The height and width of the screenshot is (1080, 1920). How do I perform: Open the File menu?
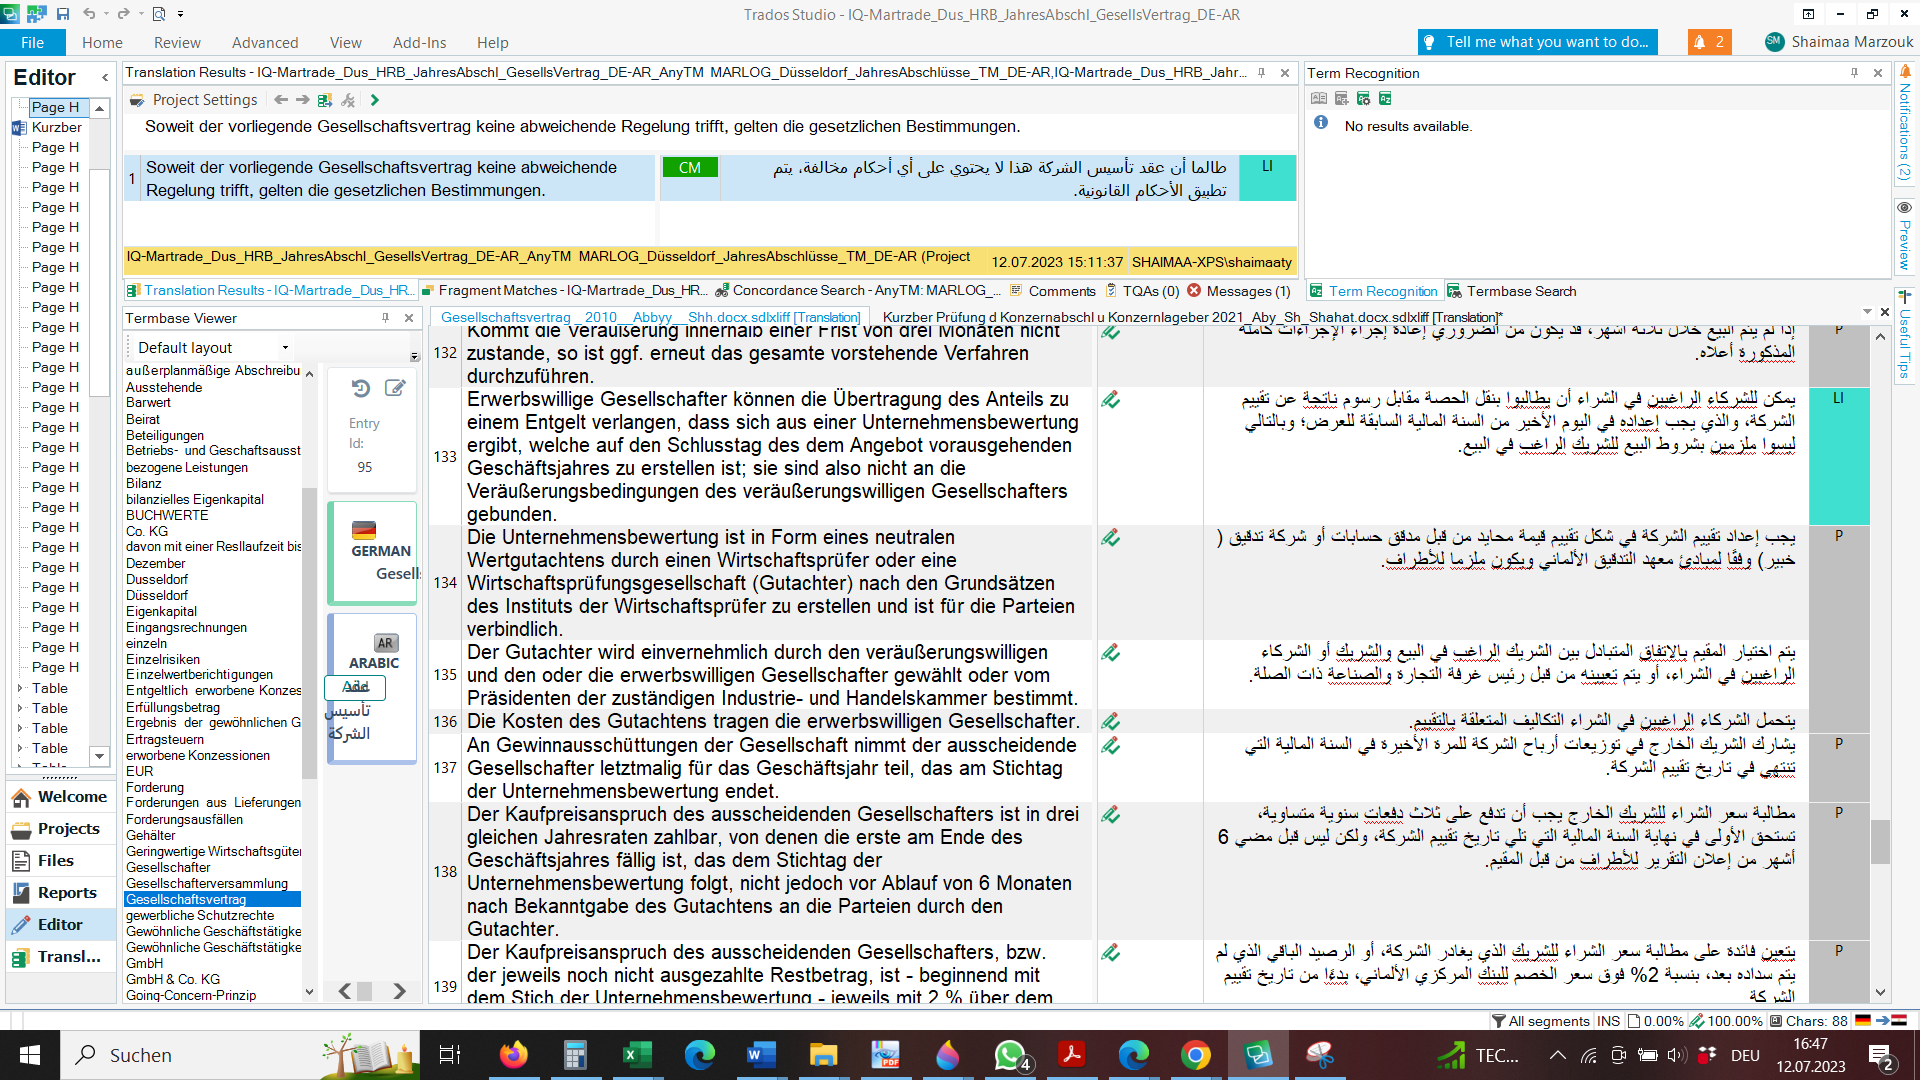32,42
